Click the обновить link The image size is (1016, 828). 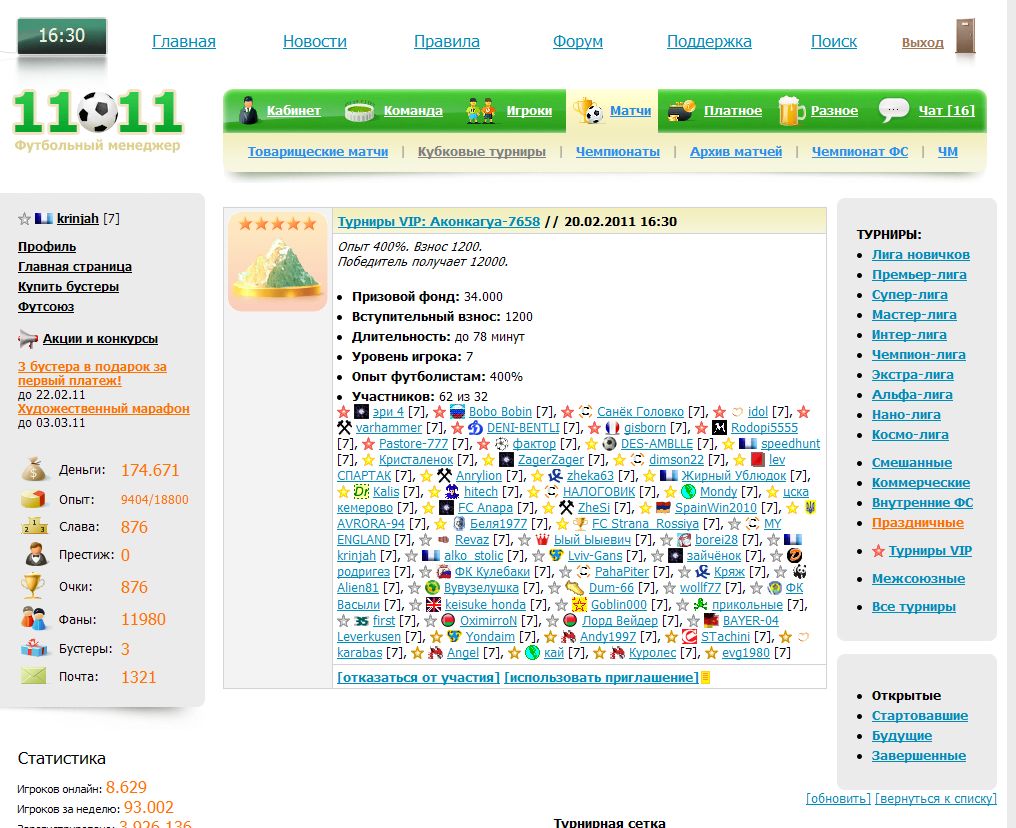coord(838,799)
